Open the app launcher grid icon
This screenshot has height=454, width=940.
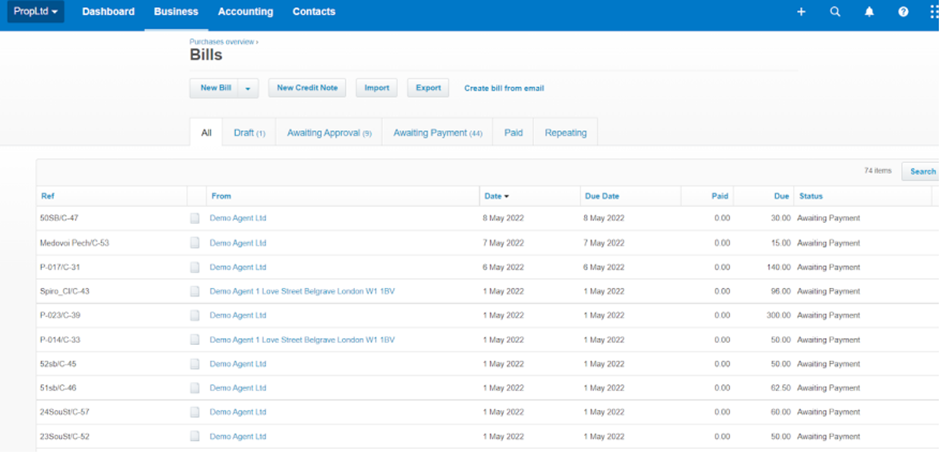coord(933,12)
